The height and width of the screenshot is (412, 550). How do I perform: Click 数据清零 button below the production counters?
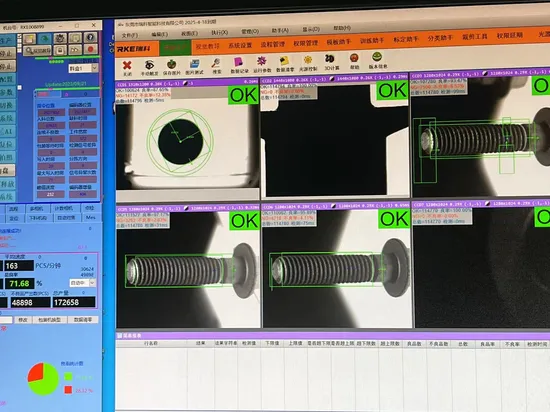83,319
